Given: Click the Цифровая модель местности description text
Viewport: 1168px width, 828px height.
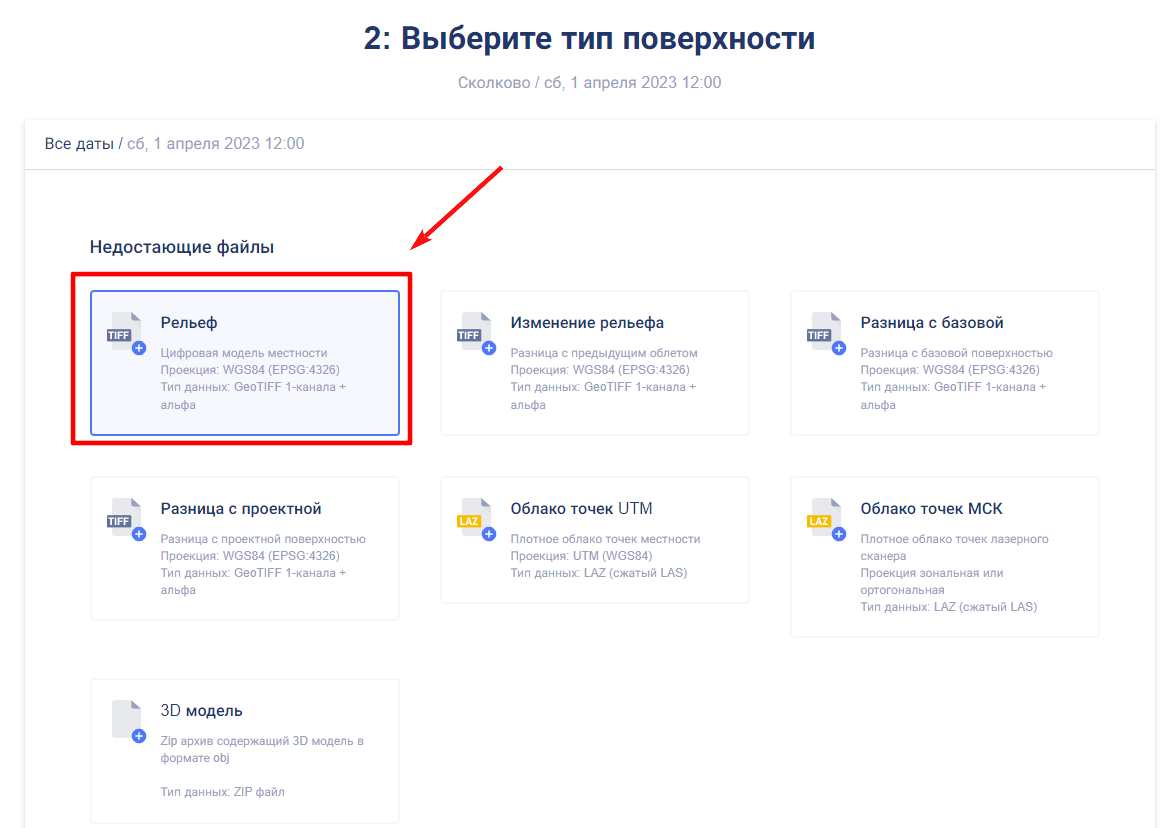Looking at the screenshot, I should click(x=244, y=353).
